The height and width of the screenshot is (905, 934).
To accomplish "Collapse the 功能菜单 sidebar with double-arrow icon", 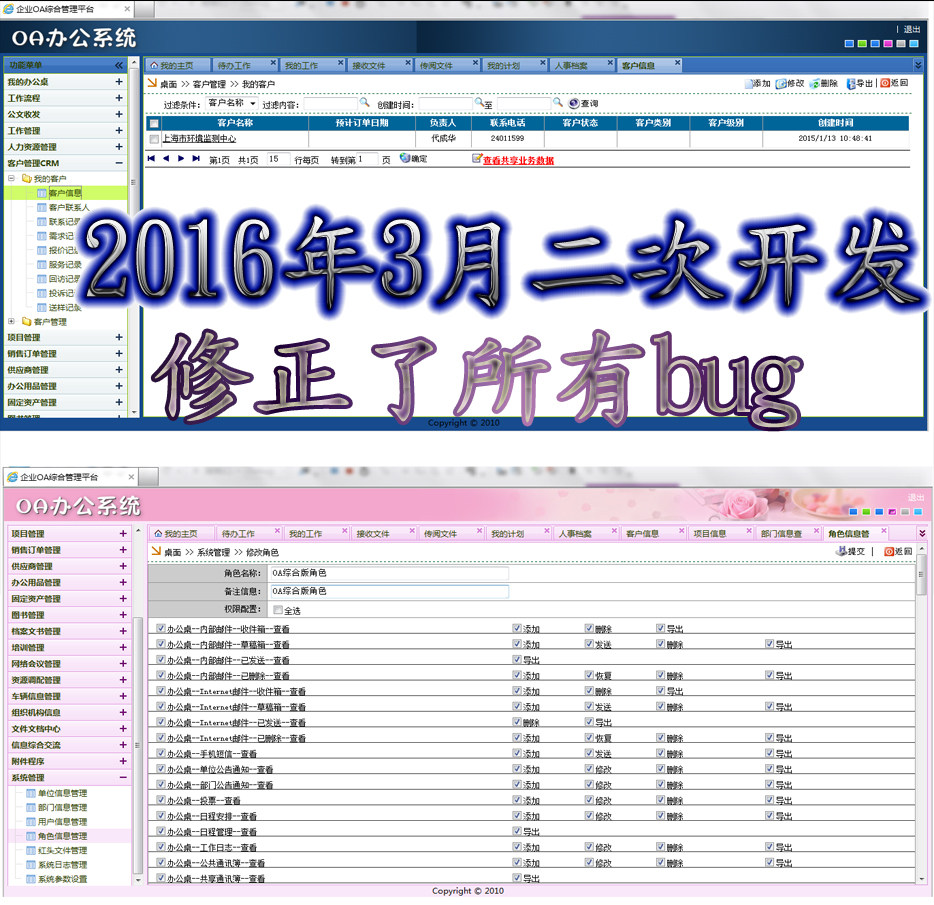I will 119,65.
